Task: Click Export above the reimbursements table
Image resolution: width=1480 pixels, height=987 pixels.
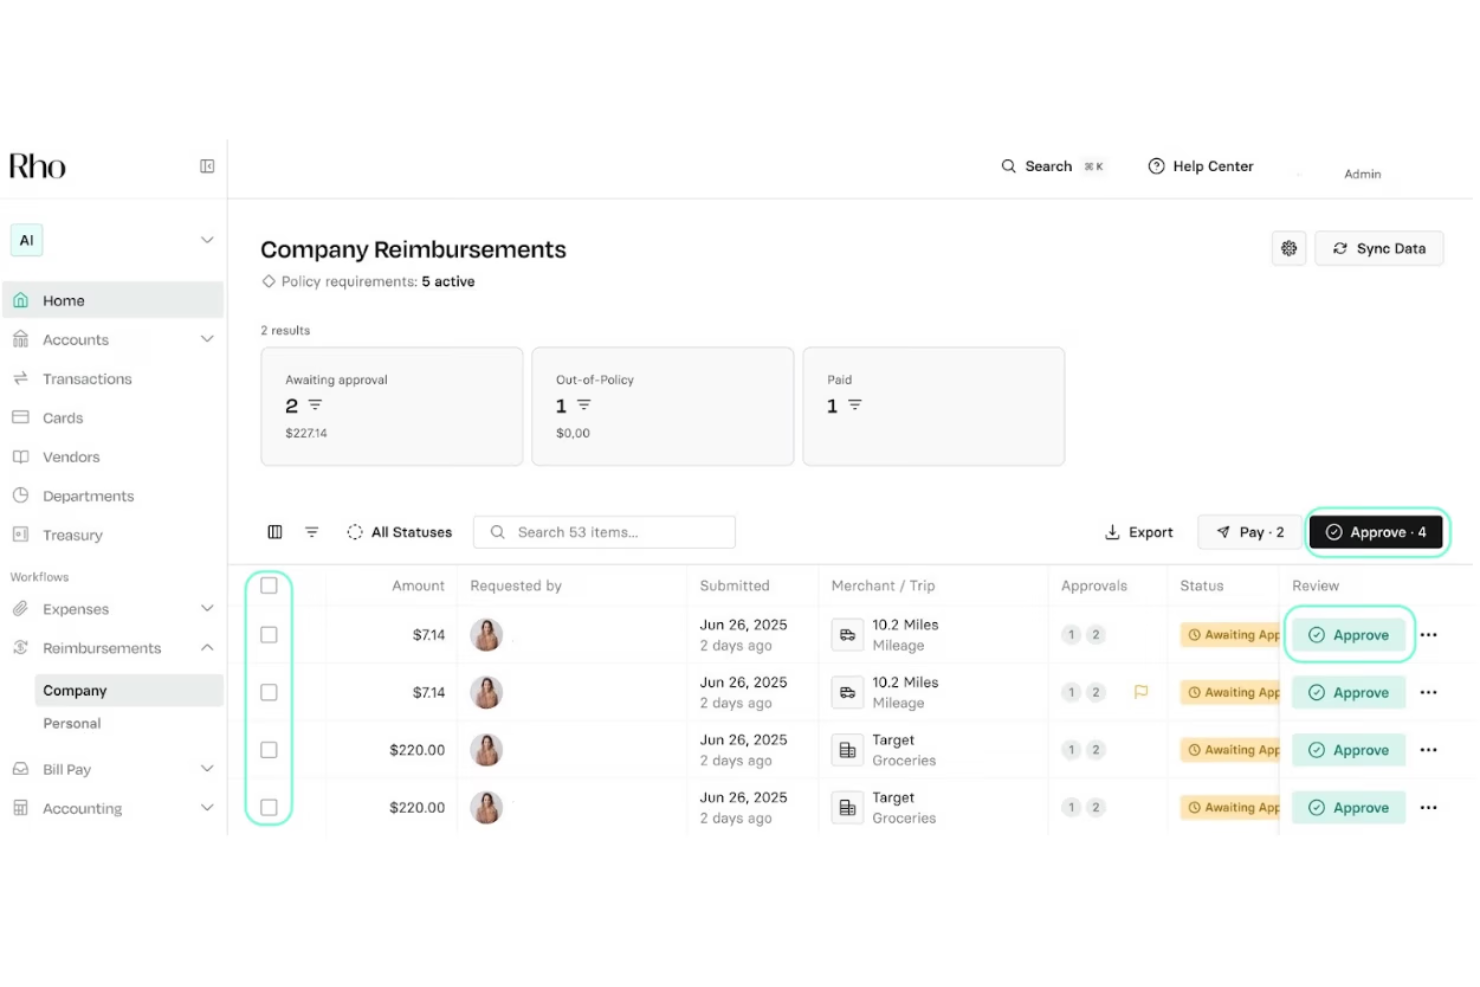Action: tap(1138, 532)
